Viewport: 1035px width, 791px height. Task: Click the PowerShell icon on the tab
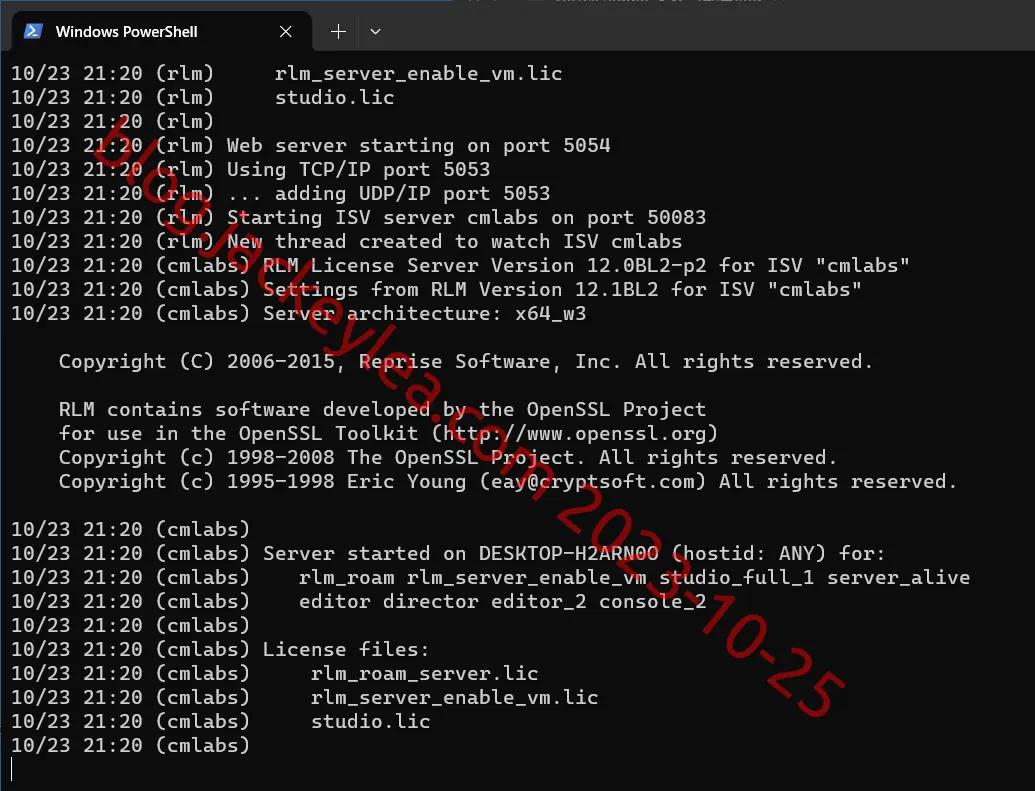click(33, 31)
